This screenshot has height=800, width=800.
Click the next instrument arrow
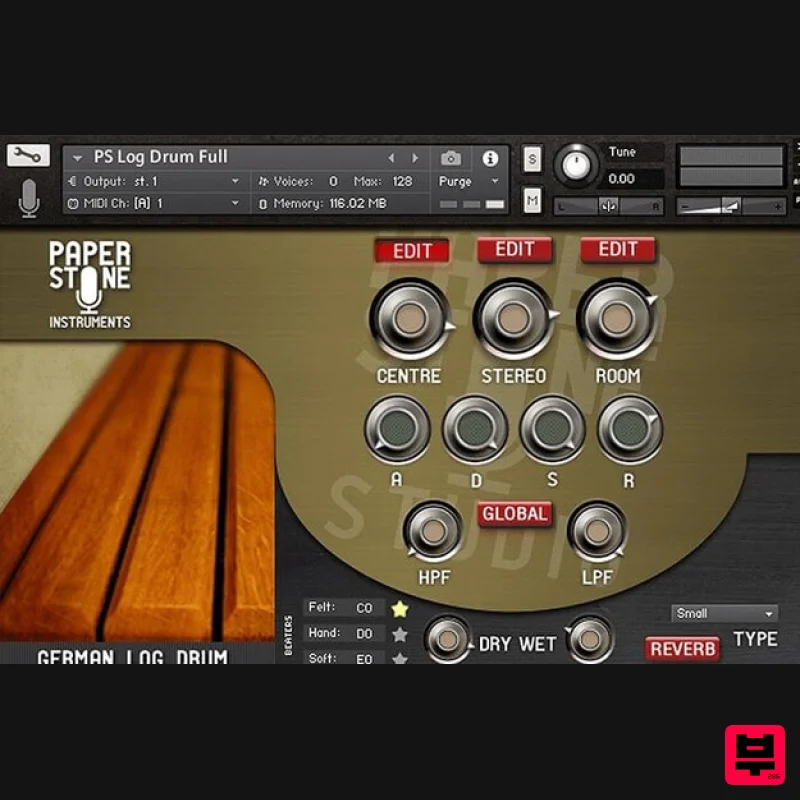point(415,158)
